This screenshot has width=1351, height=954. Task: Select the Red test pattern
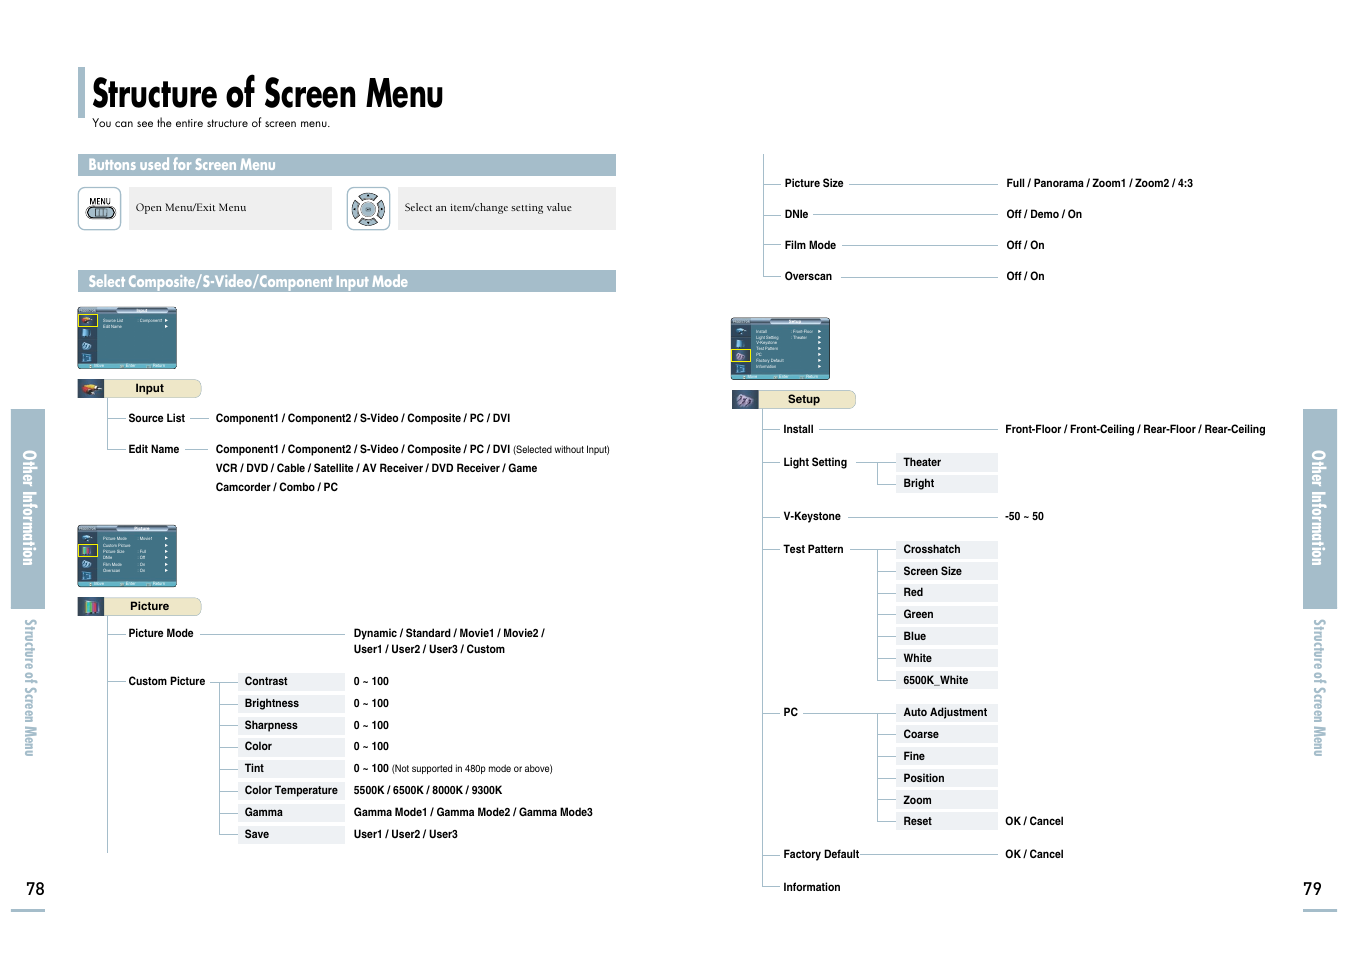click(x=947, y=593)
